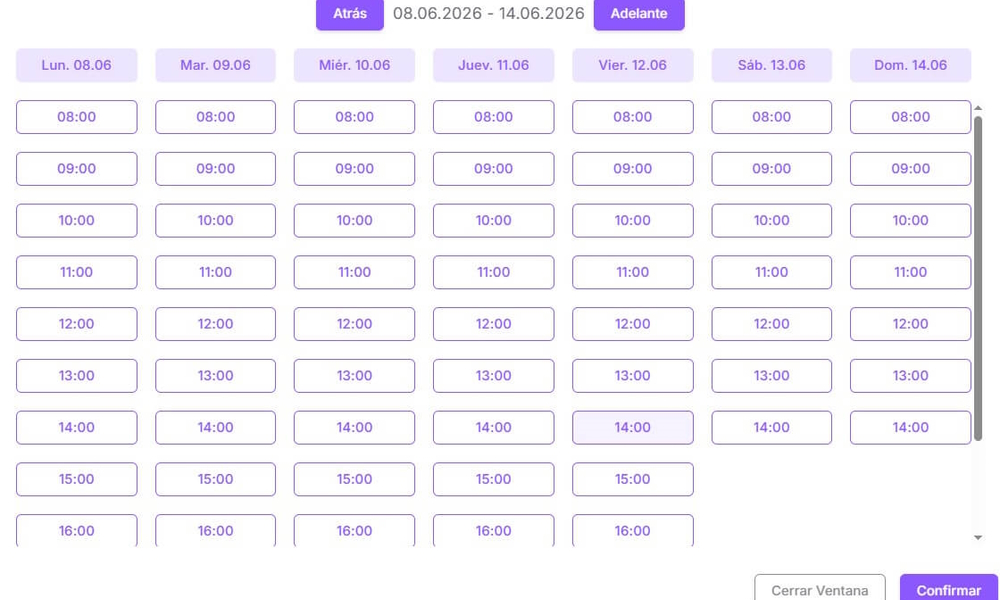Confirm the selected appointment time
The image size is (1000, 600).
click(x=948, y=590)
